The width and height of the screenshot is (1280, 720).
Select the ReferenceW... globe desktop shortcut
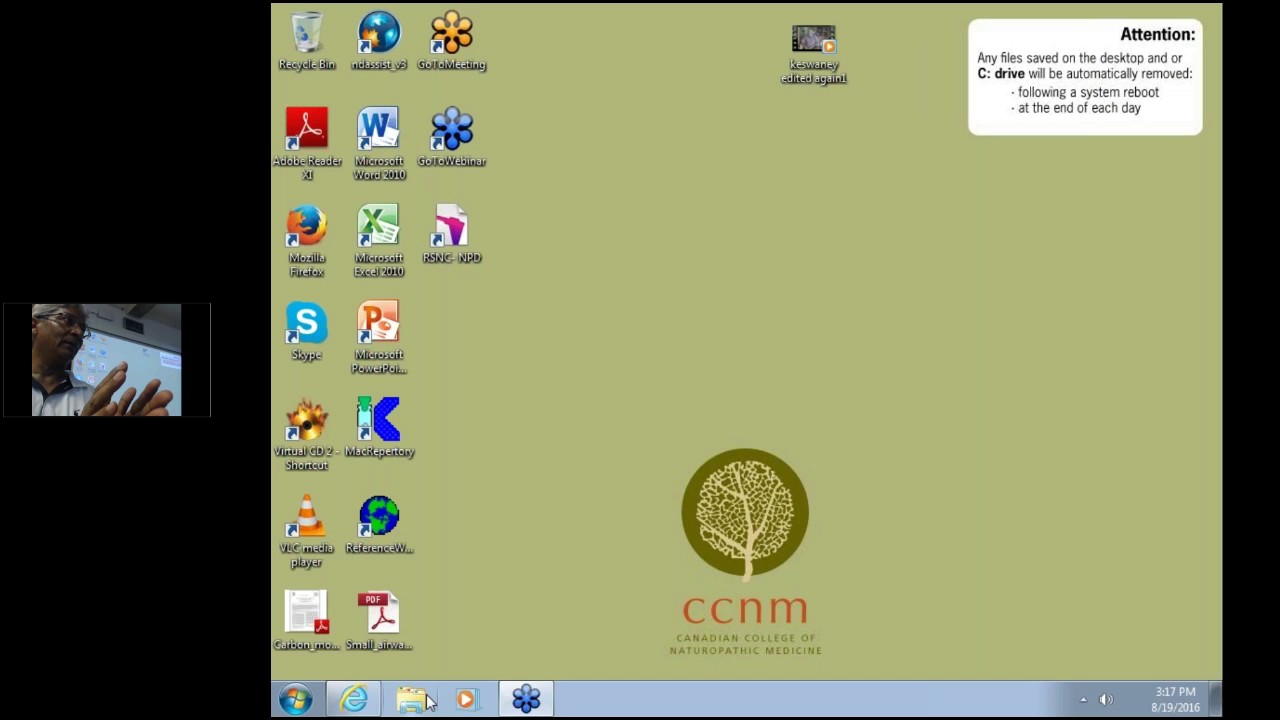[379, 525]
